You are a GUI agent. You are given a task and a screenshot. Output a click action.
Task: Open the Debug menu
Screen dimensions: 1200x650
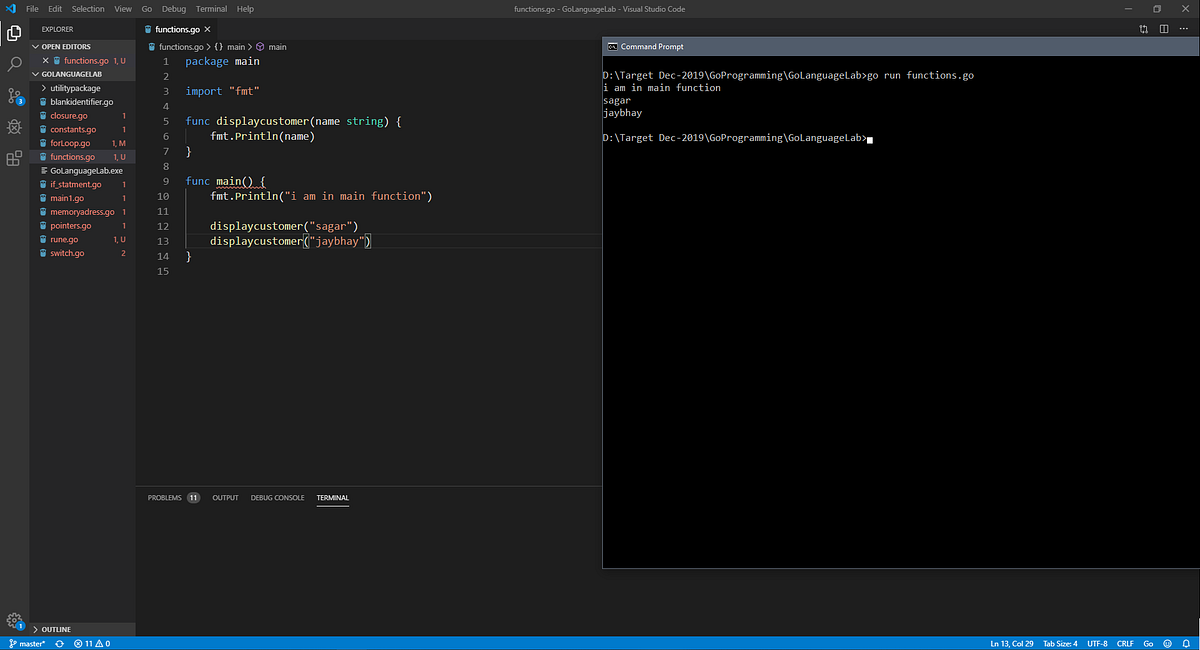[x=174, y=9]
